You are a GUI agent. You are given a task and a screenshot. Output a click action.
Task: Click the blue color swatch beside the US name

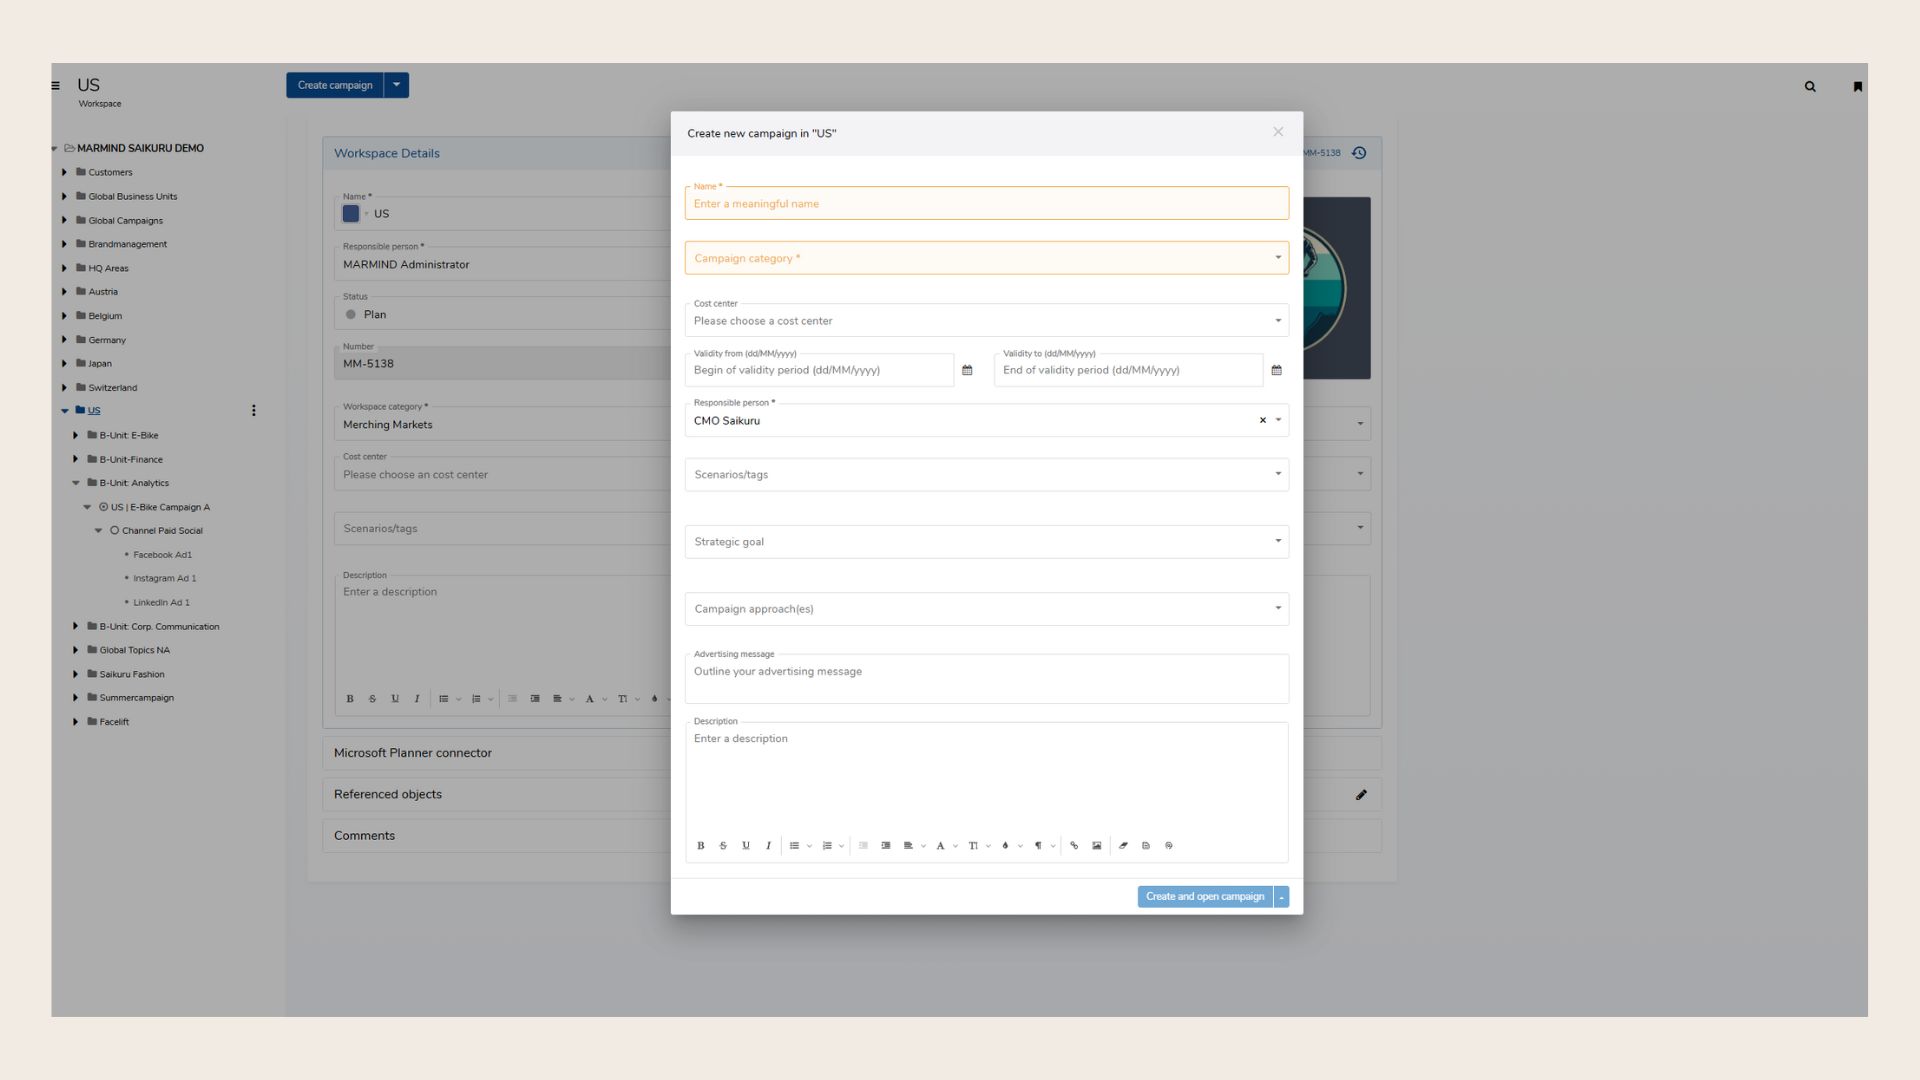351,214
